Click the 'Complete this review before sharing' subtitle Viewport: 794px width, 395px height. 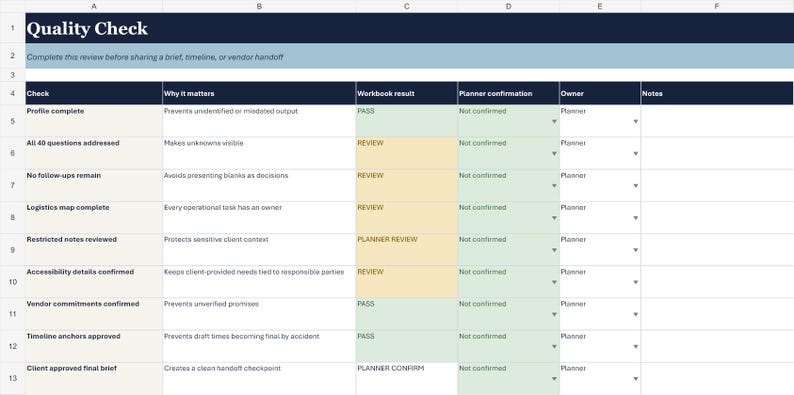point(410,56)
